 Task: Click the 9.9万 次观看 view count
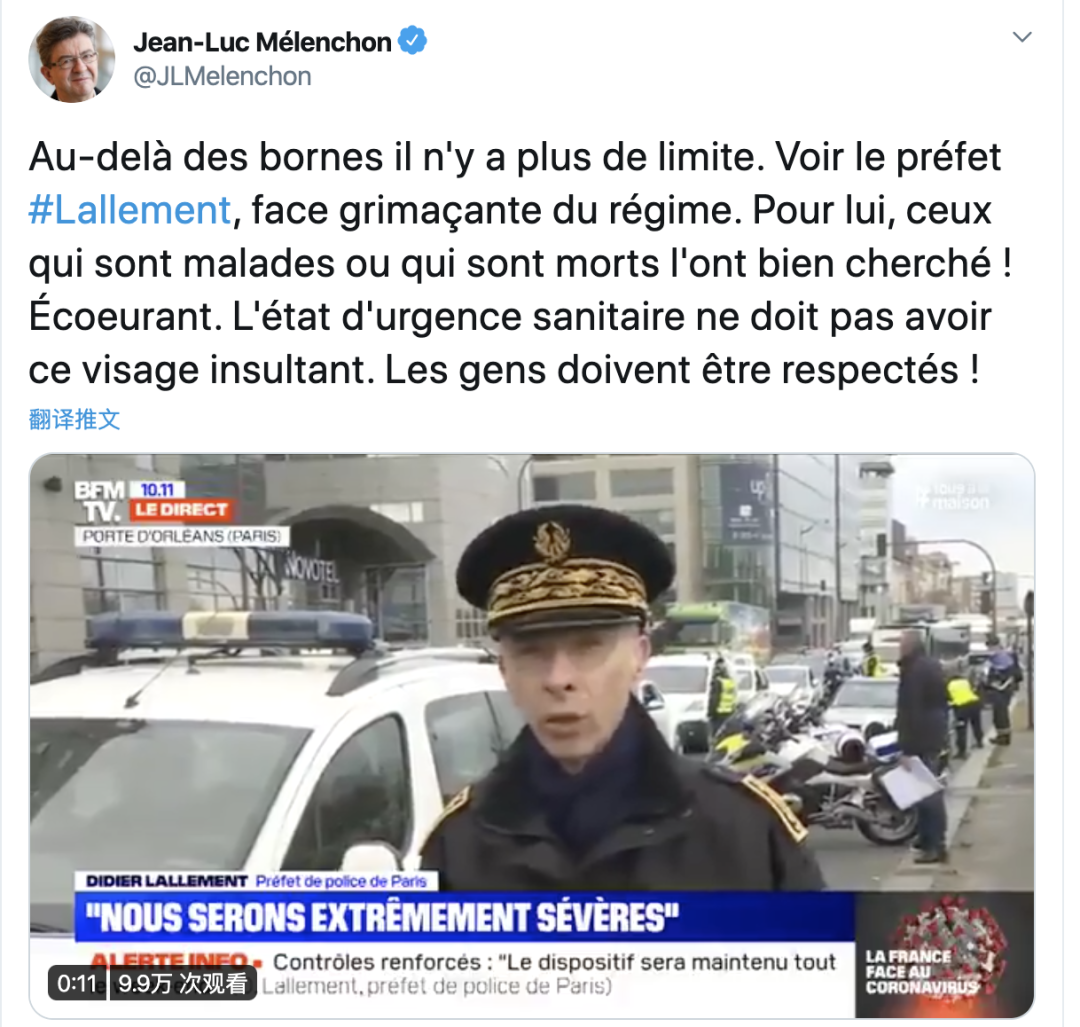tap(183, 983)
